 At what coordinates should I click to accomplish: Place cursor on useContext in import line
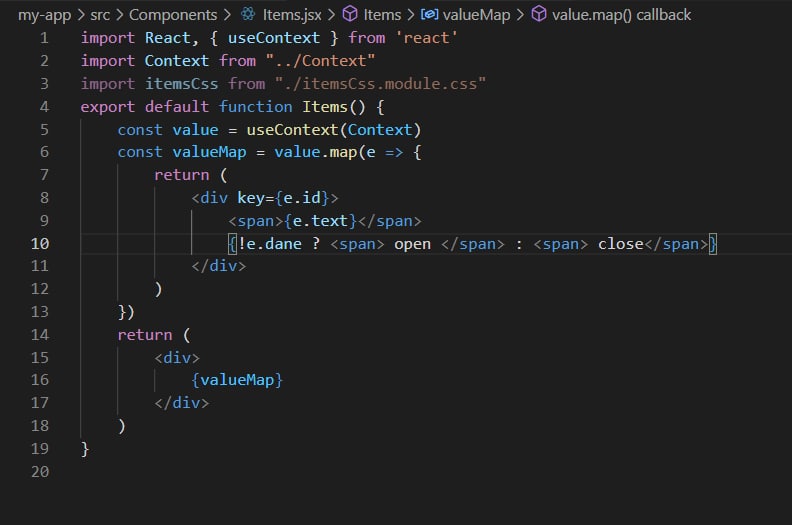pyautogui.click(x=274, y=38)
